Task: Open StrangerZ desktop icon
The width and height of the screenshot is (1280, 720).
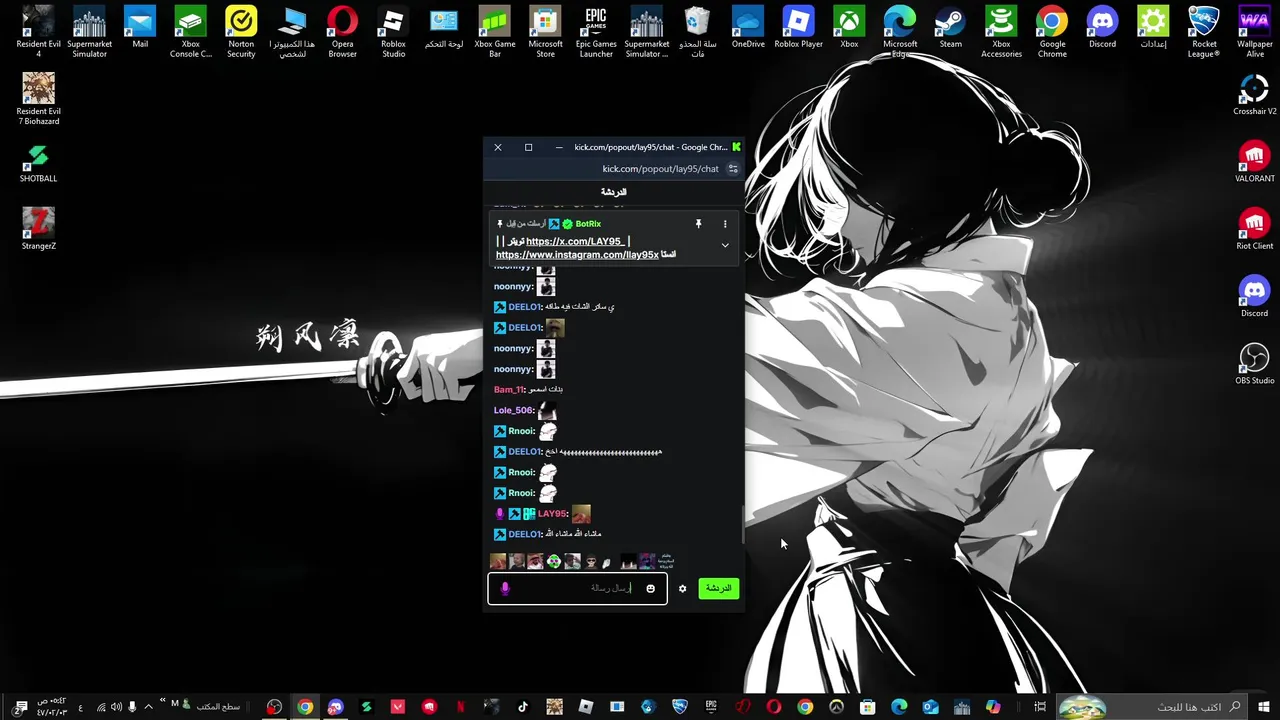Action: (x=38, y=229)
